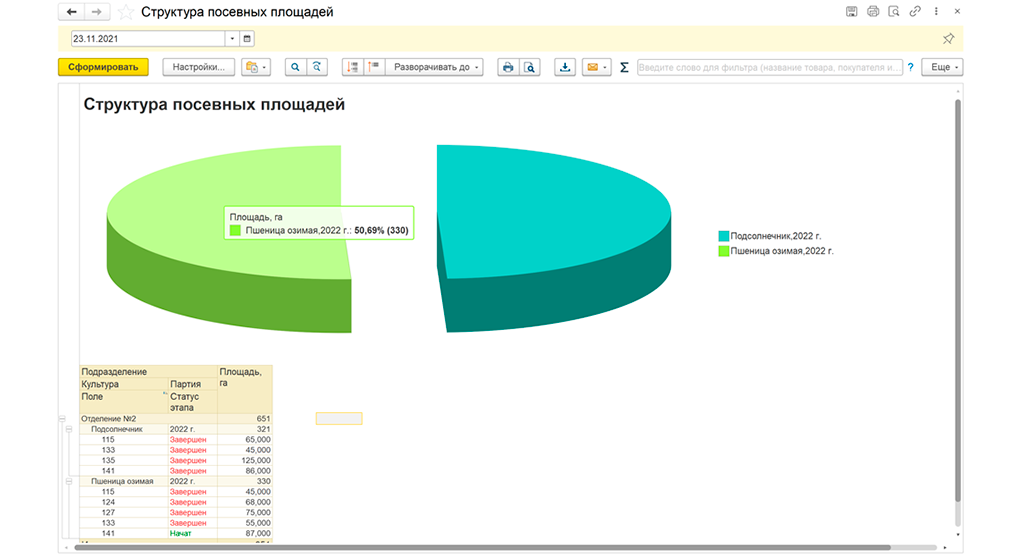1024x558 pixels.
Task: Click the print report icon
Action: (507, 67)
